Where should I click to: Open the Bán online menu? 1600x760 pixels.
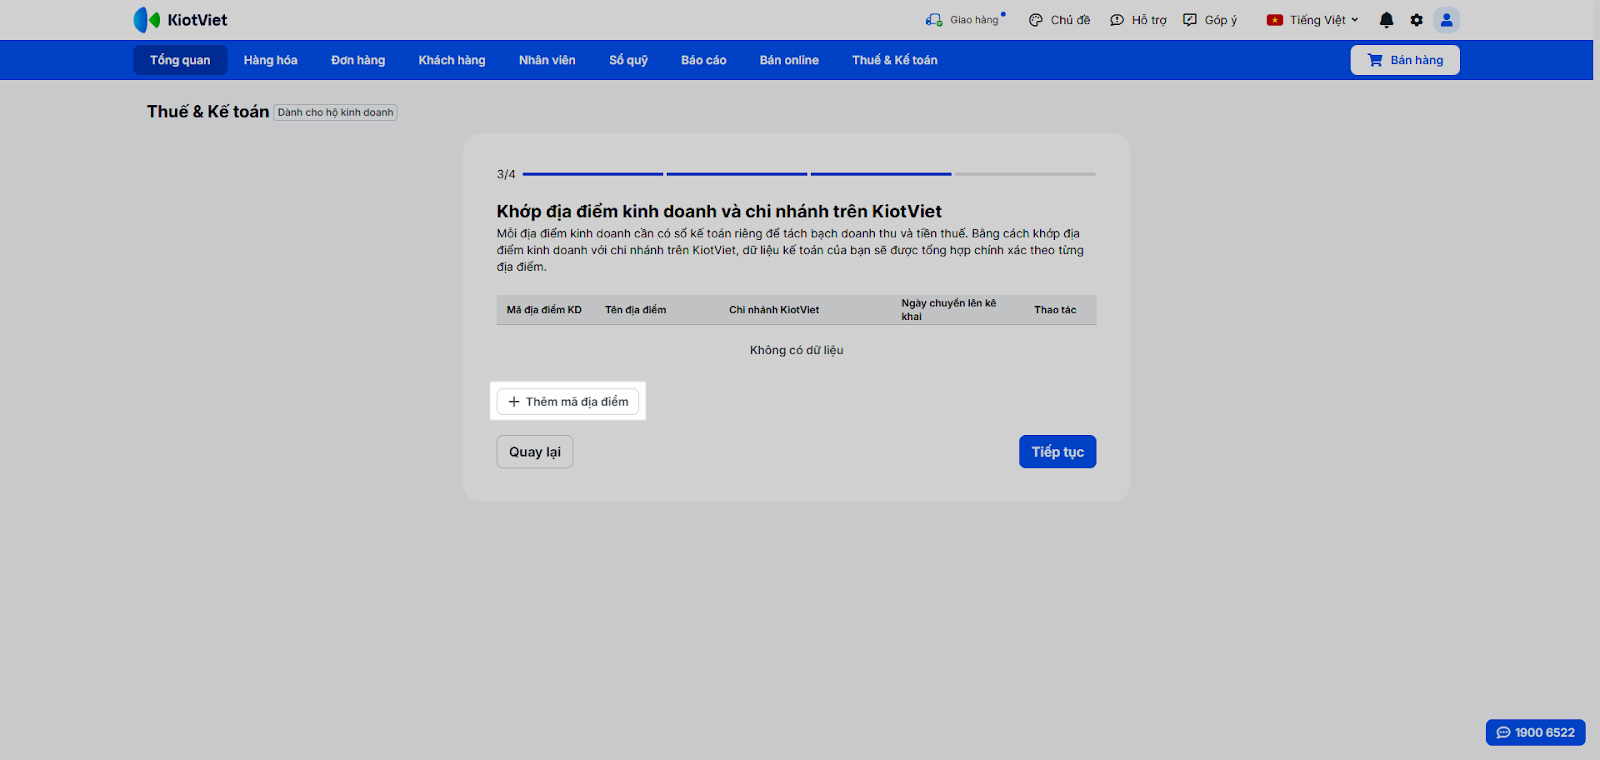coord(789,60)
